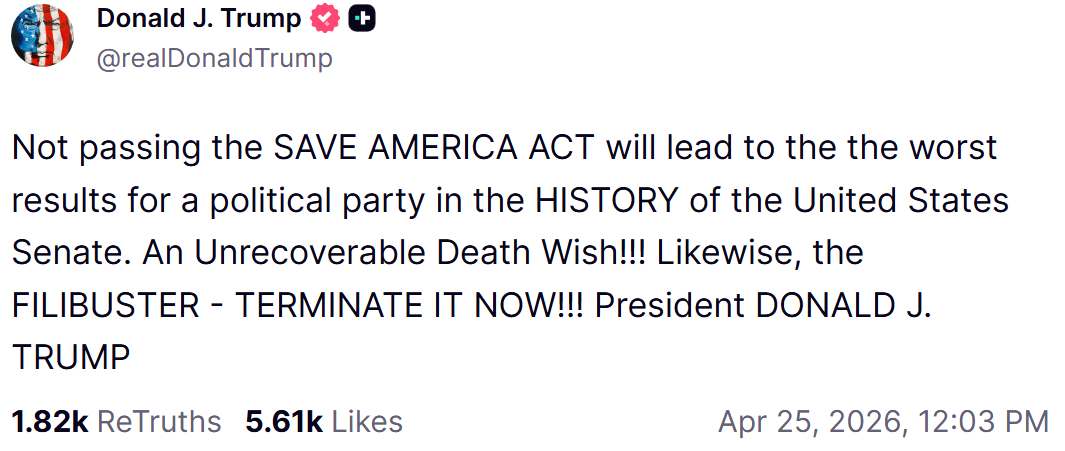View the 5.61k Likes number
Image resolution: width=1065 pixels, height=451 pixels.
click(283, 421)
